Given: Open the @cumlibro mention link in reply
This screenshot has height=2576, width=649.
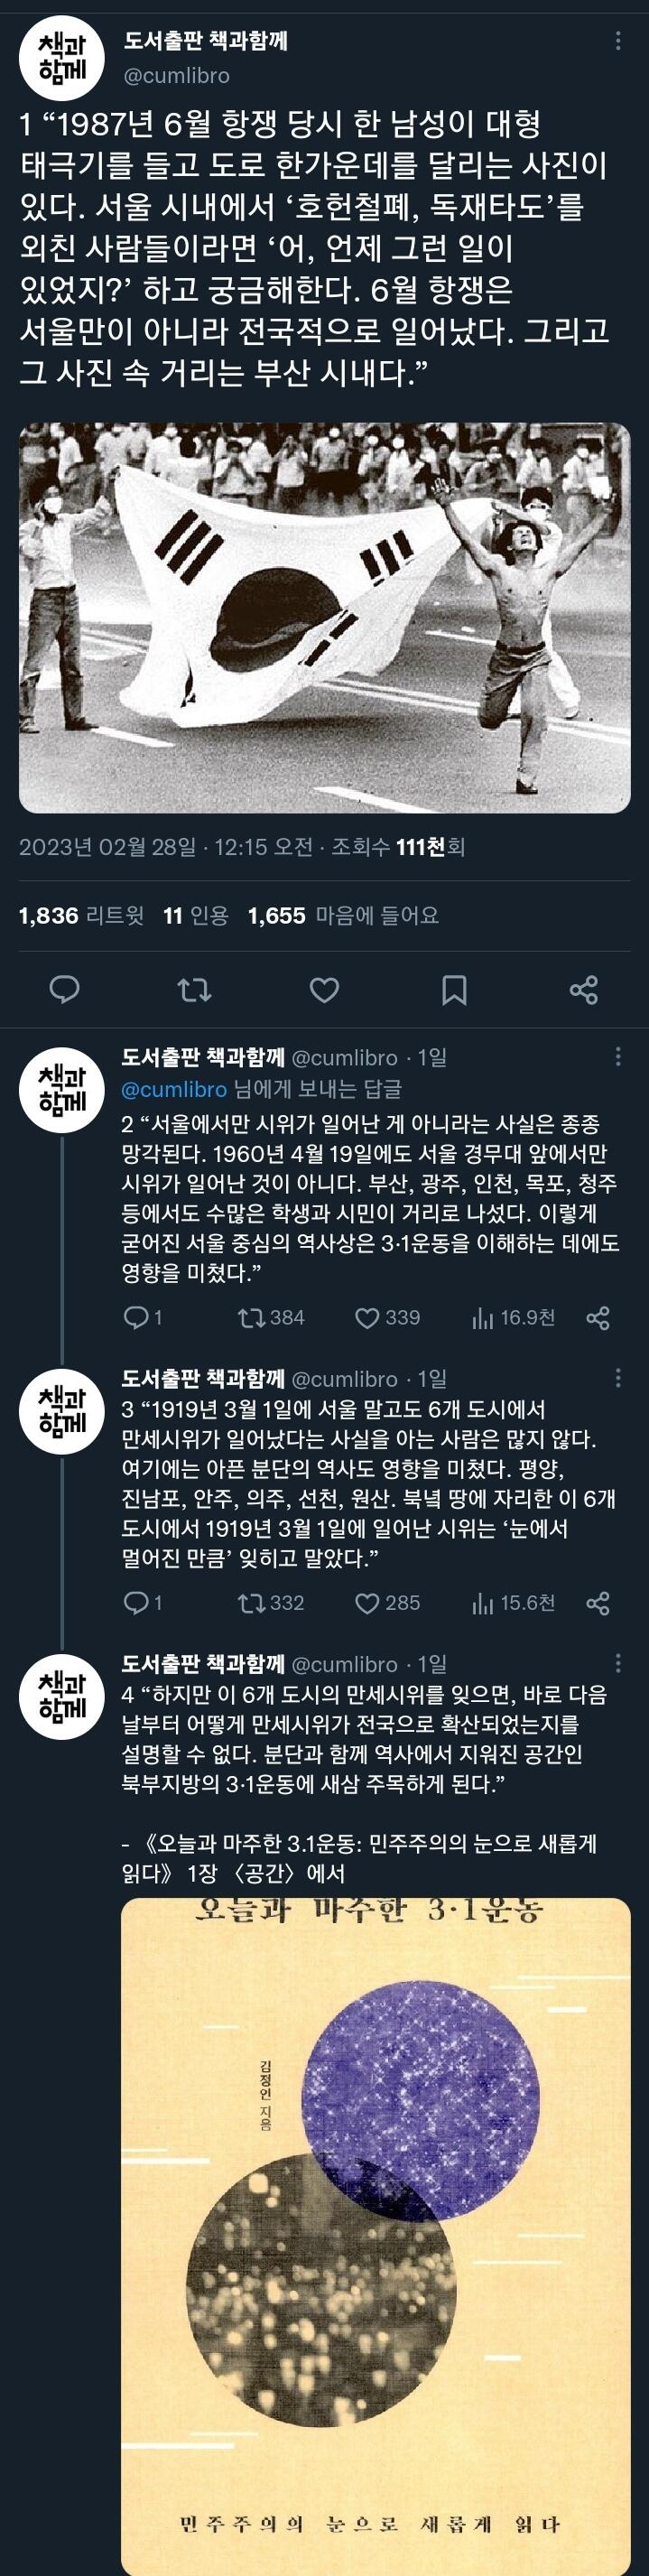Looking at the screenshot, I should click(x=174, y=1088).
